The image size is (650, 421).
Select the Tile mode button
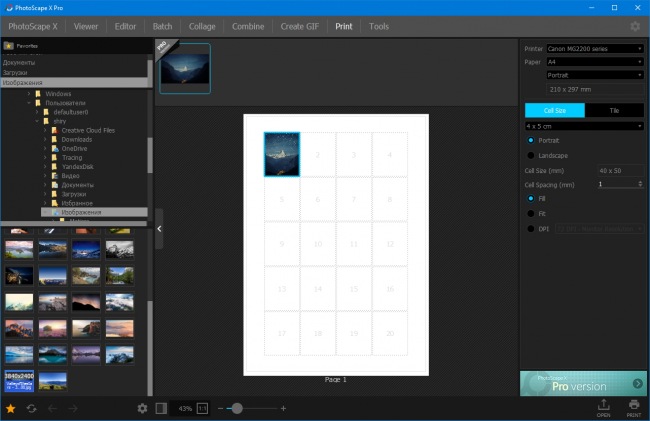coord(614,111)
